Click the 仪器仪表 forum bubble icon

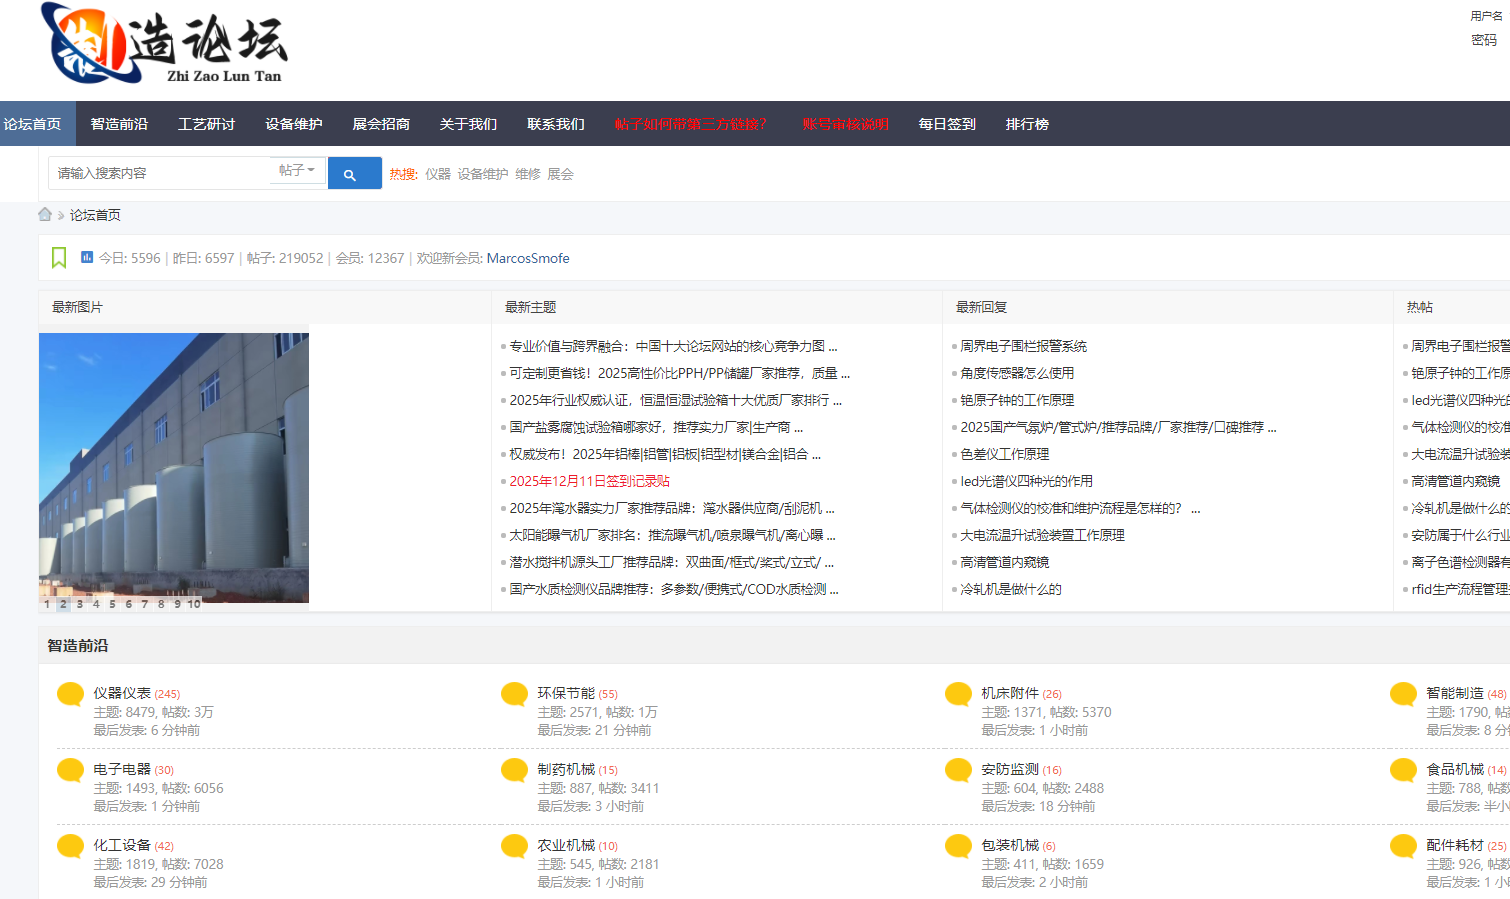pos(71,694)
